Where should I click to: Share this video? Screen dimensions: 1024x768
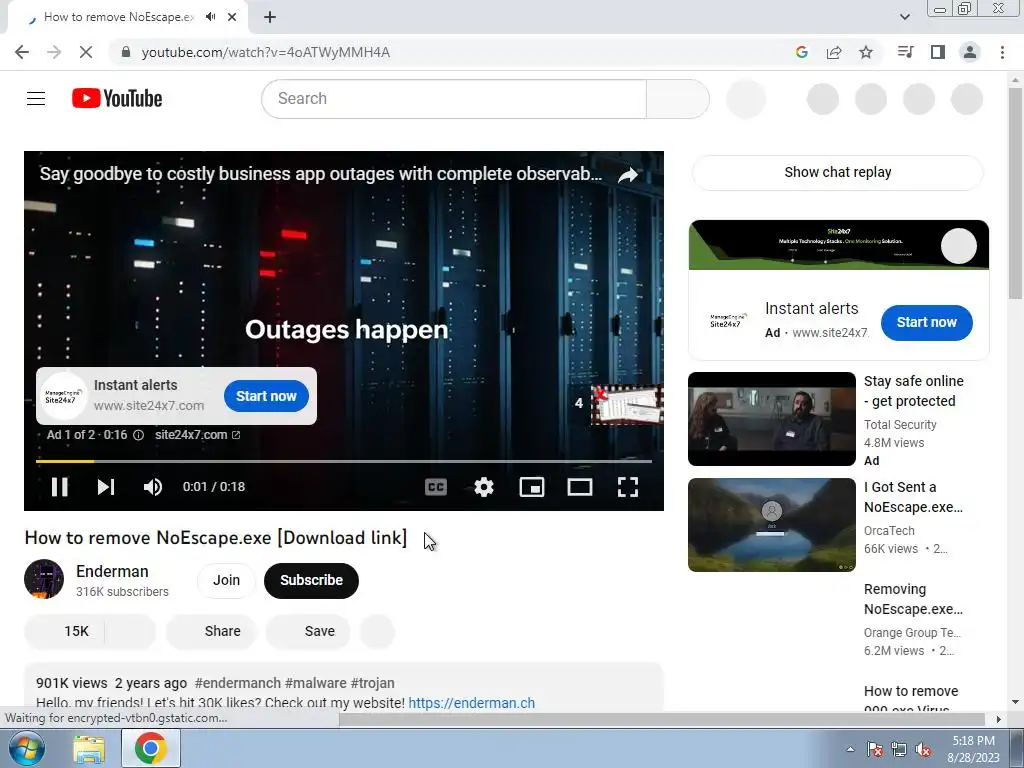pos(211,631)
